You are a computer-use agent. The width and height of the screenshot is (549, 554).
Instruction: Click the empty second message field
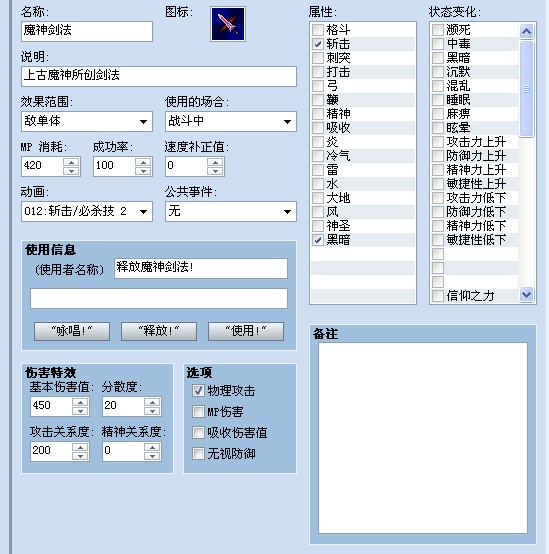[159, 298]
